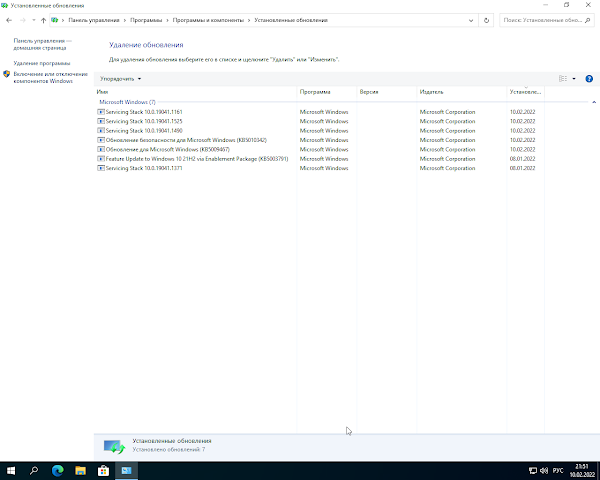
Task: Click the Control Panel taskbar button
Action: click(126, 471)
